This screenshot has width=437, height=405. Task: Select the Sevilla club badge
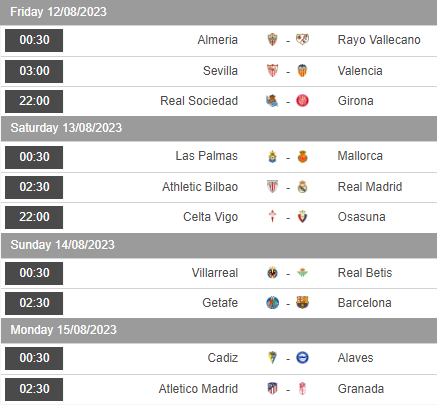(x=272, y=71)
